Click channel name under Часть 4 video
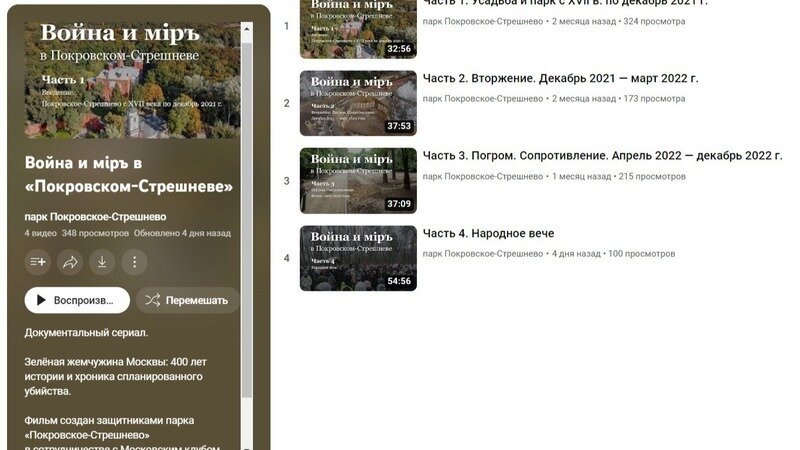 coord(483,254)
